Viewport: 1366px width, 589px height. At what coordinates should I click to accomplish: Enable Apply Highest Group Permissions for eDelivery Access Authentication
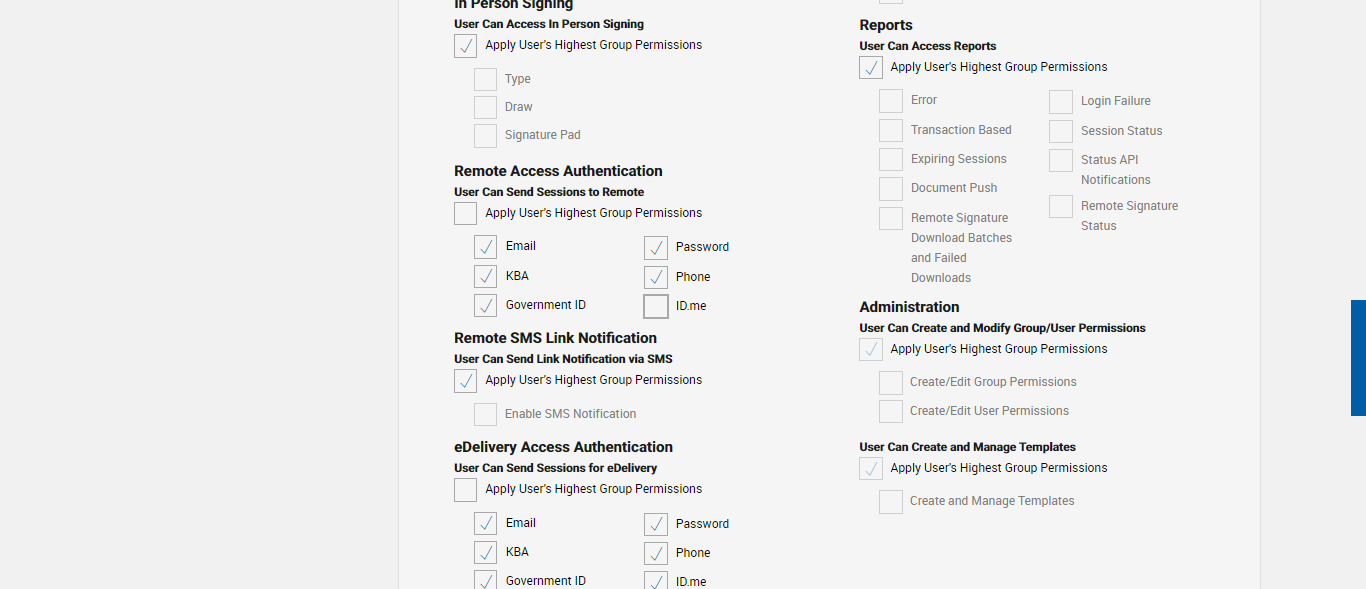point(465,490)
